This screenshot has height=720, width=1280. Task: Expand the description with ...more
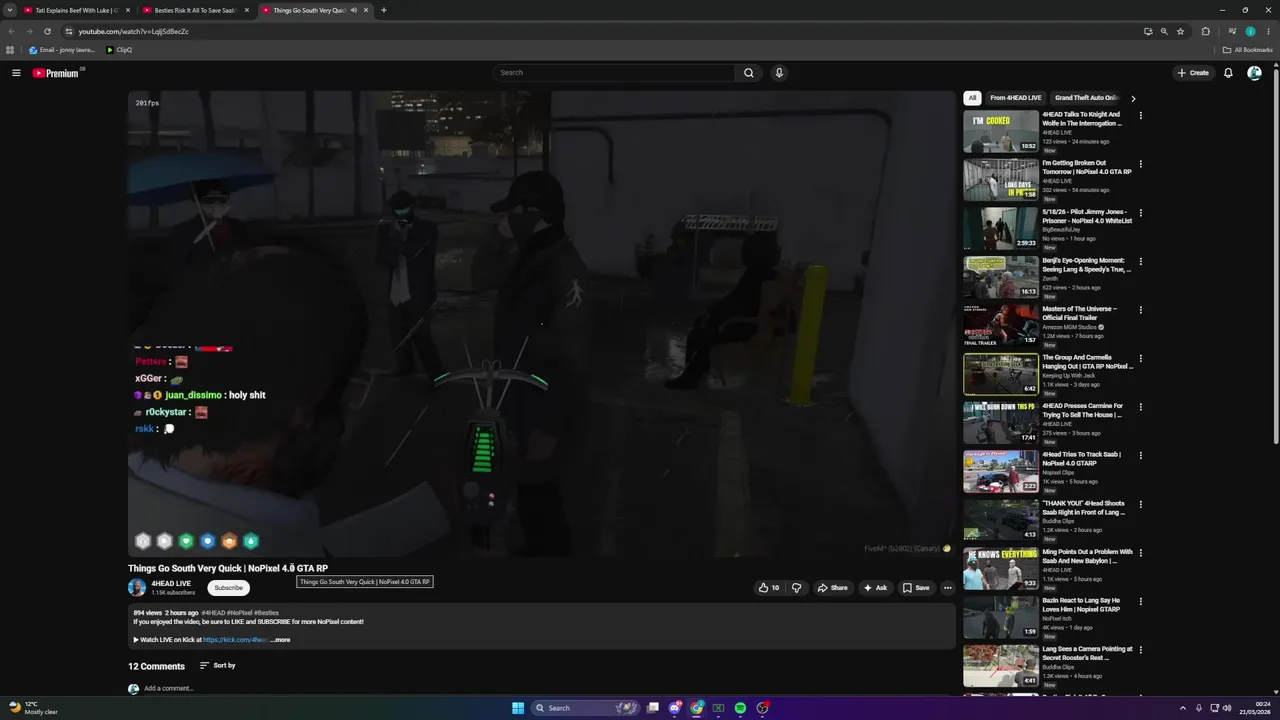281,640
